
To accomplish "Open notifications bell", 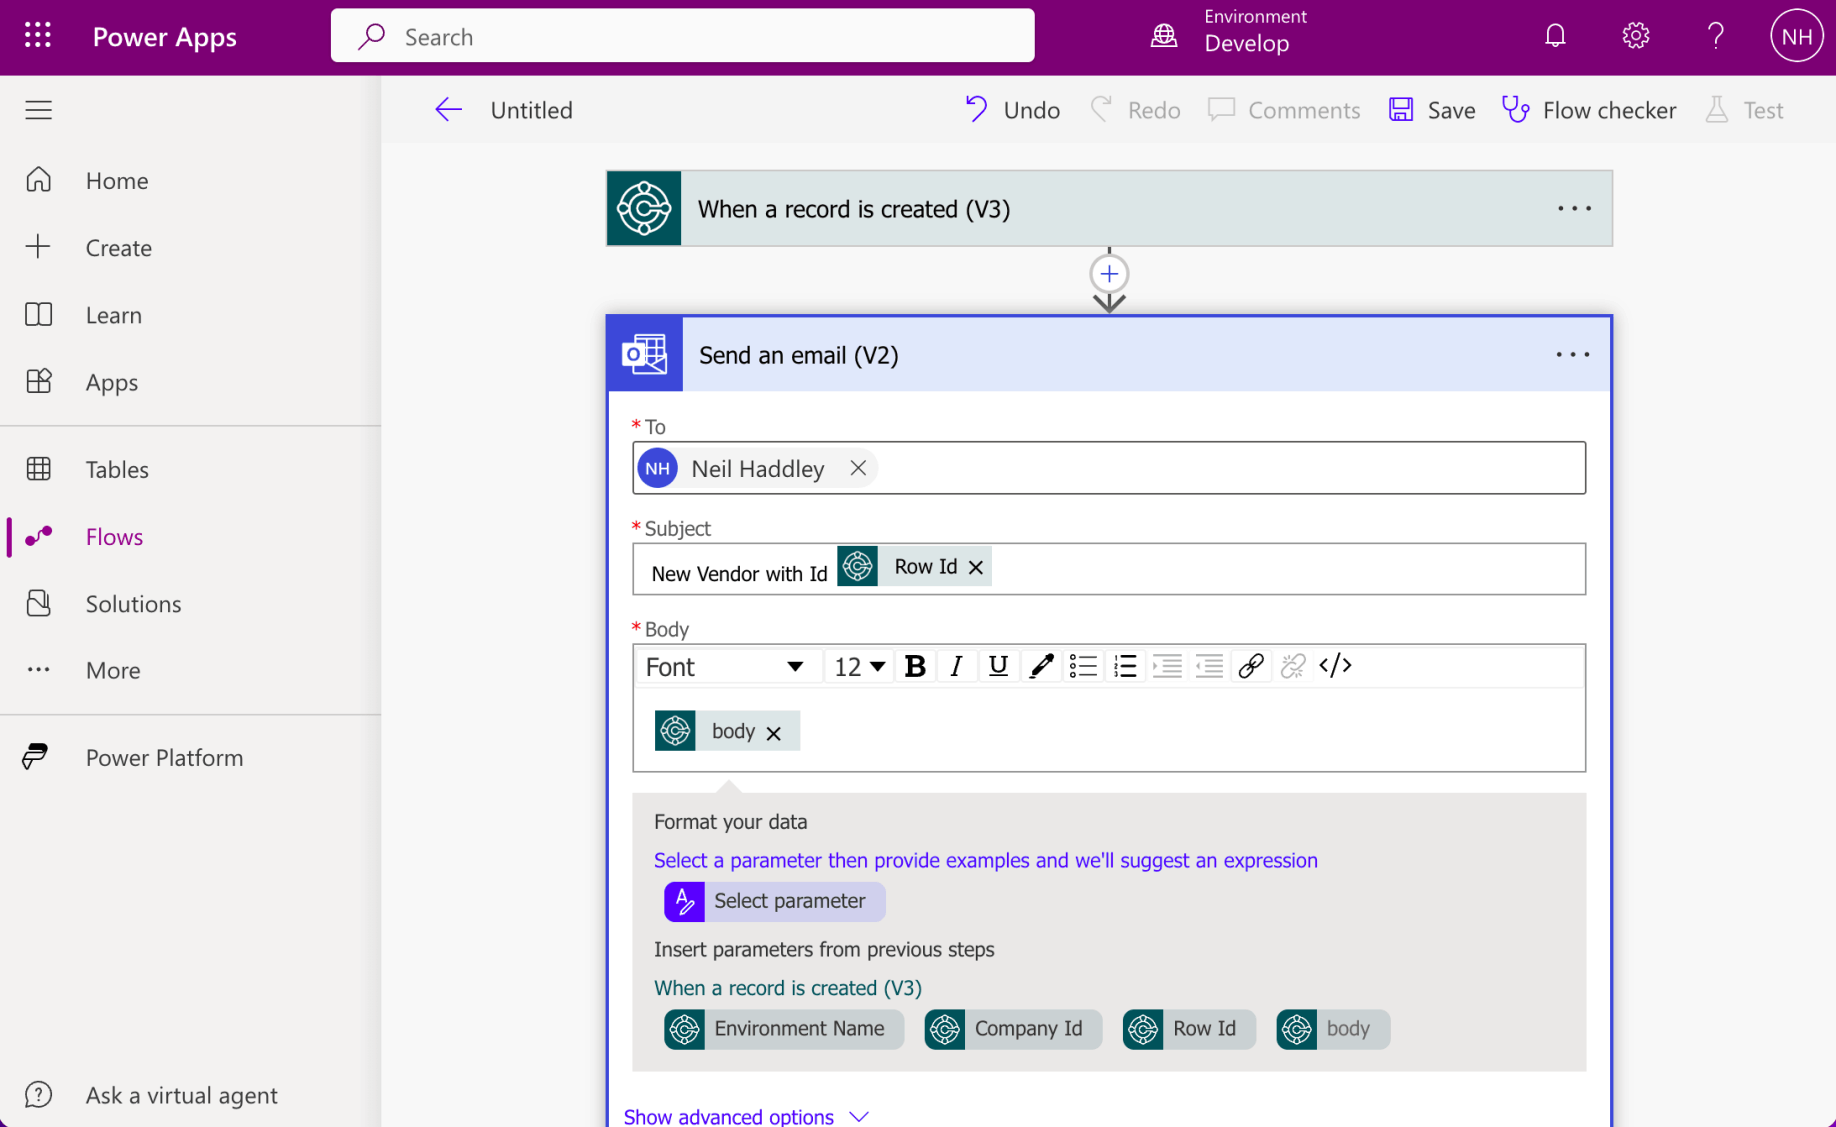I will (1555, 36).
